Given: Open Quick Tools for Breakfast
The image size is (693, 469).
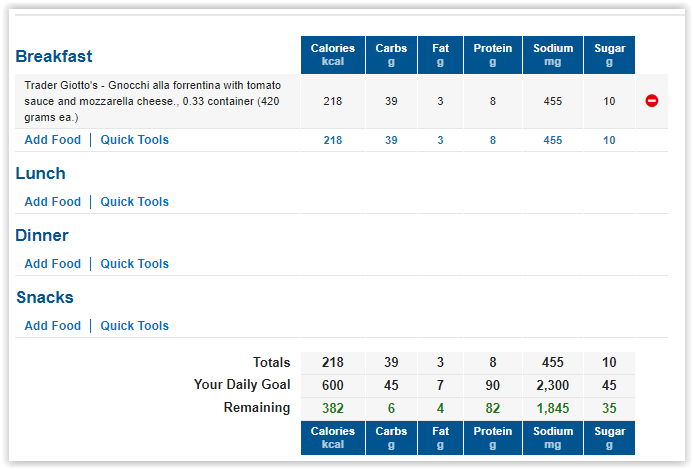Looking at the screenshot, I should click(x=134, y=140).
